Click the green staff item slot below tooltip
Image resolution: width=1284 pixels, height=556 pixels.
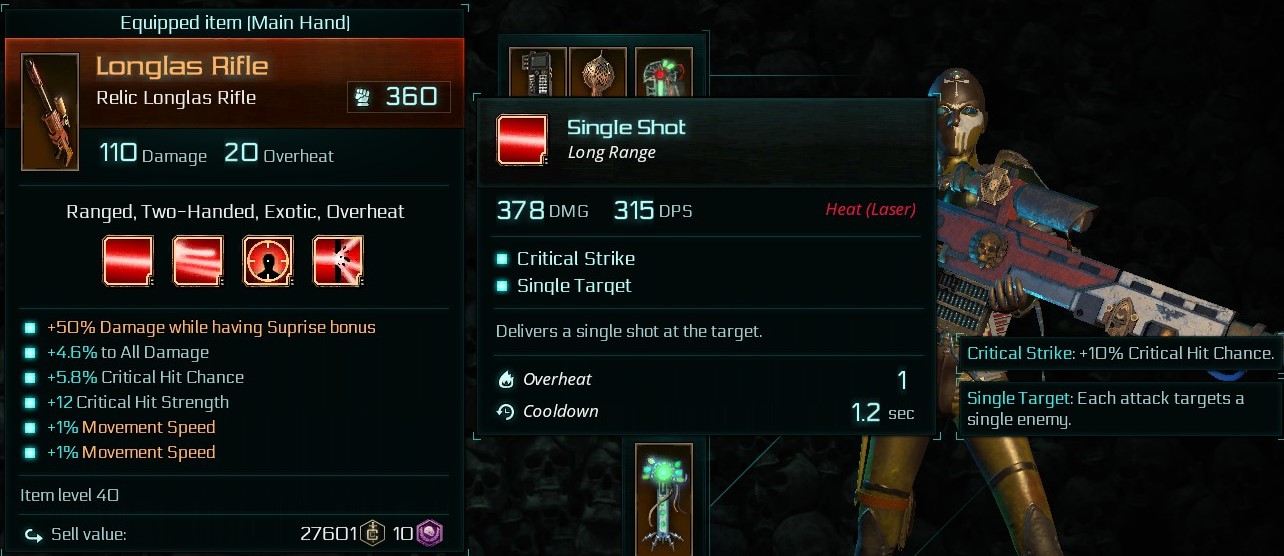point(661,497)
